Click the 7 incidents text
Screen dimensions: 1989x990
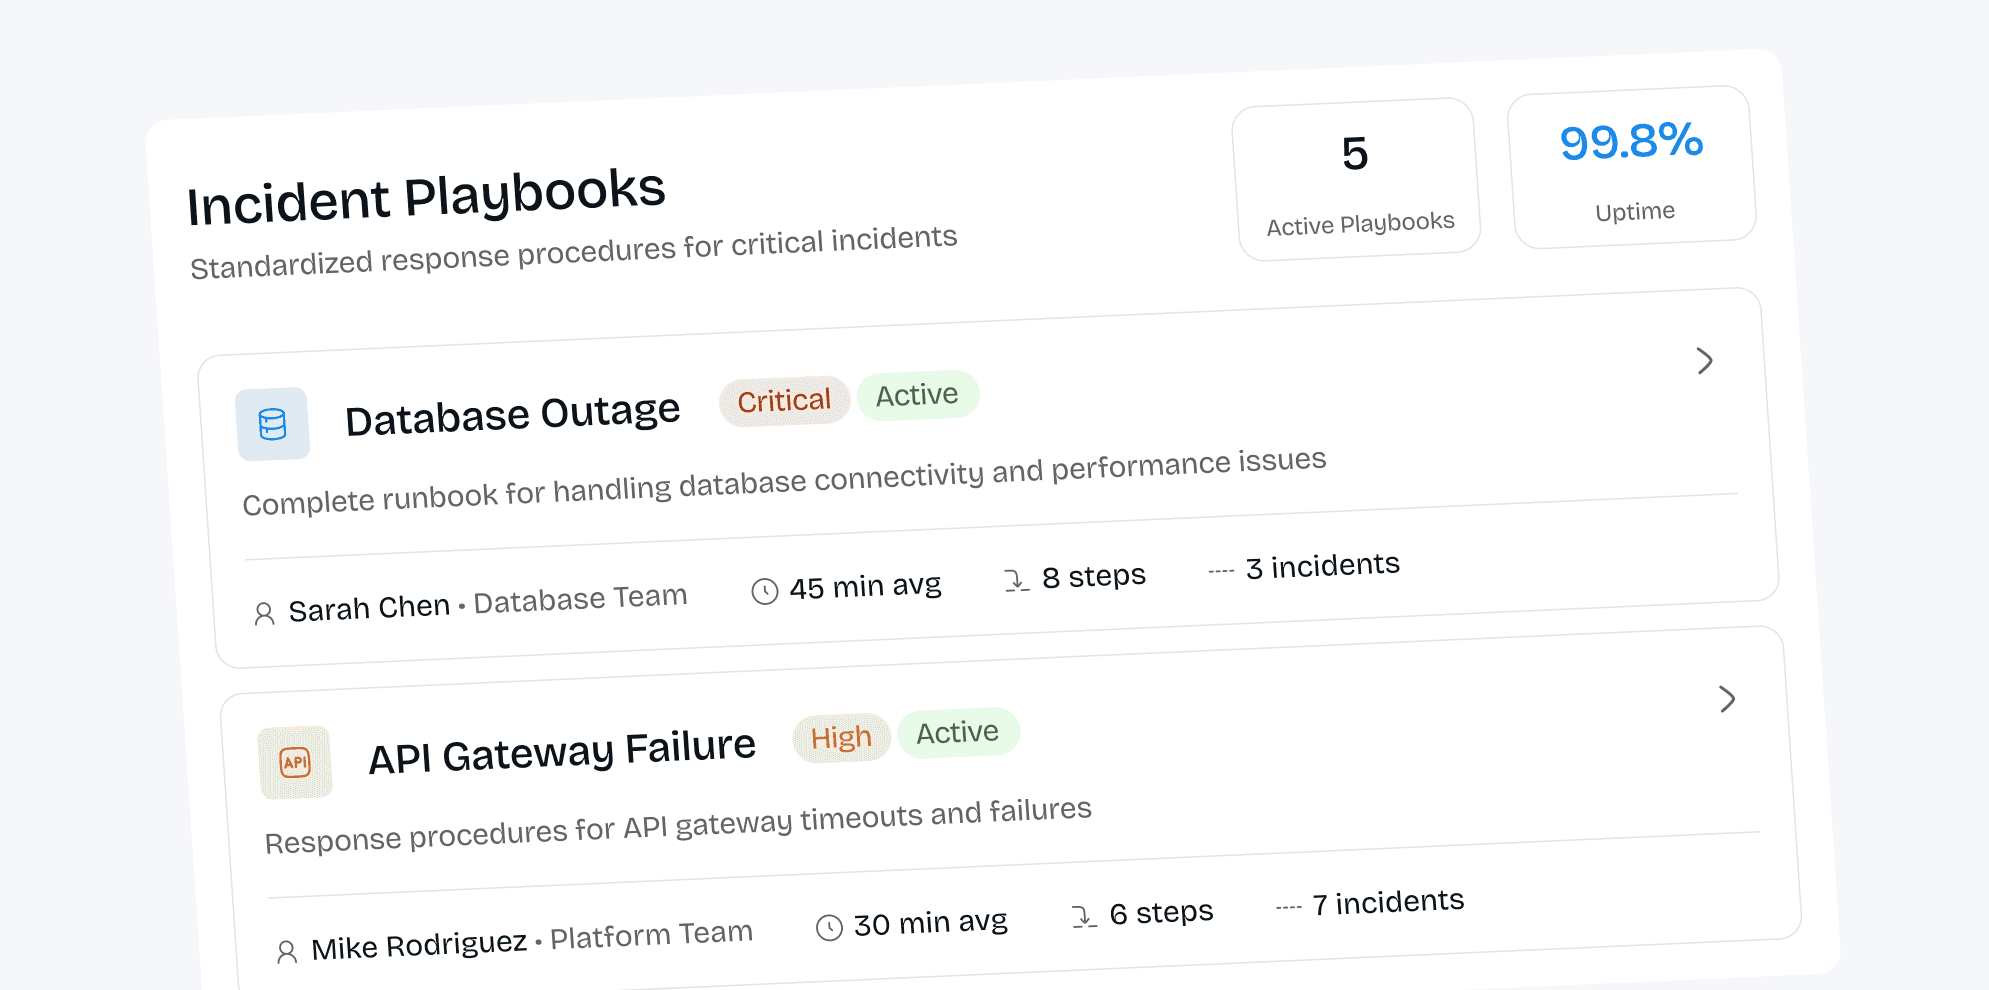click(x=1388, y=903)
